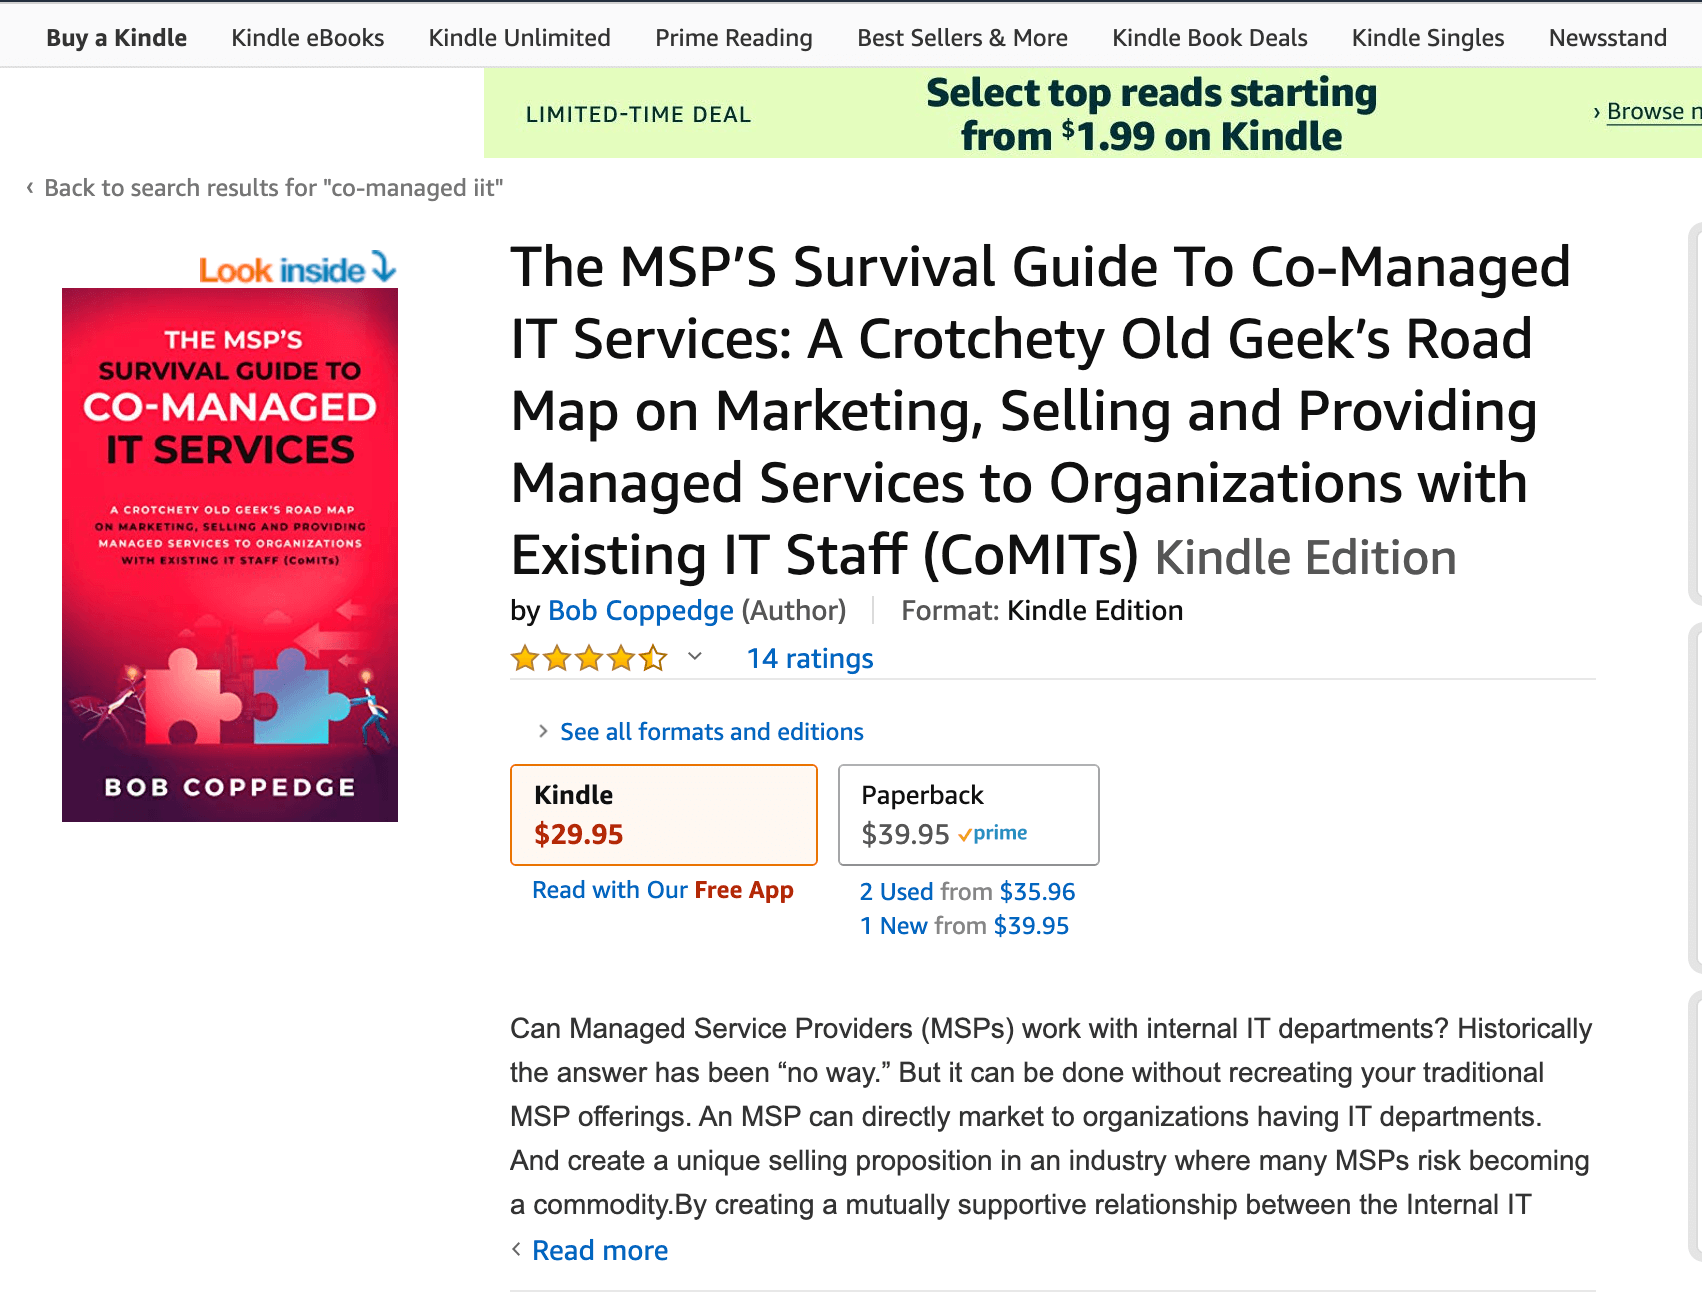Open the Kindle Unlimited menu item
1702x1306 pixels.
click(x=519, y=38)
